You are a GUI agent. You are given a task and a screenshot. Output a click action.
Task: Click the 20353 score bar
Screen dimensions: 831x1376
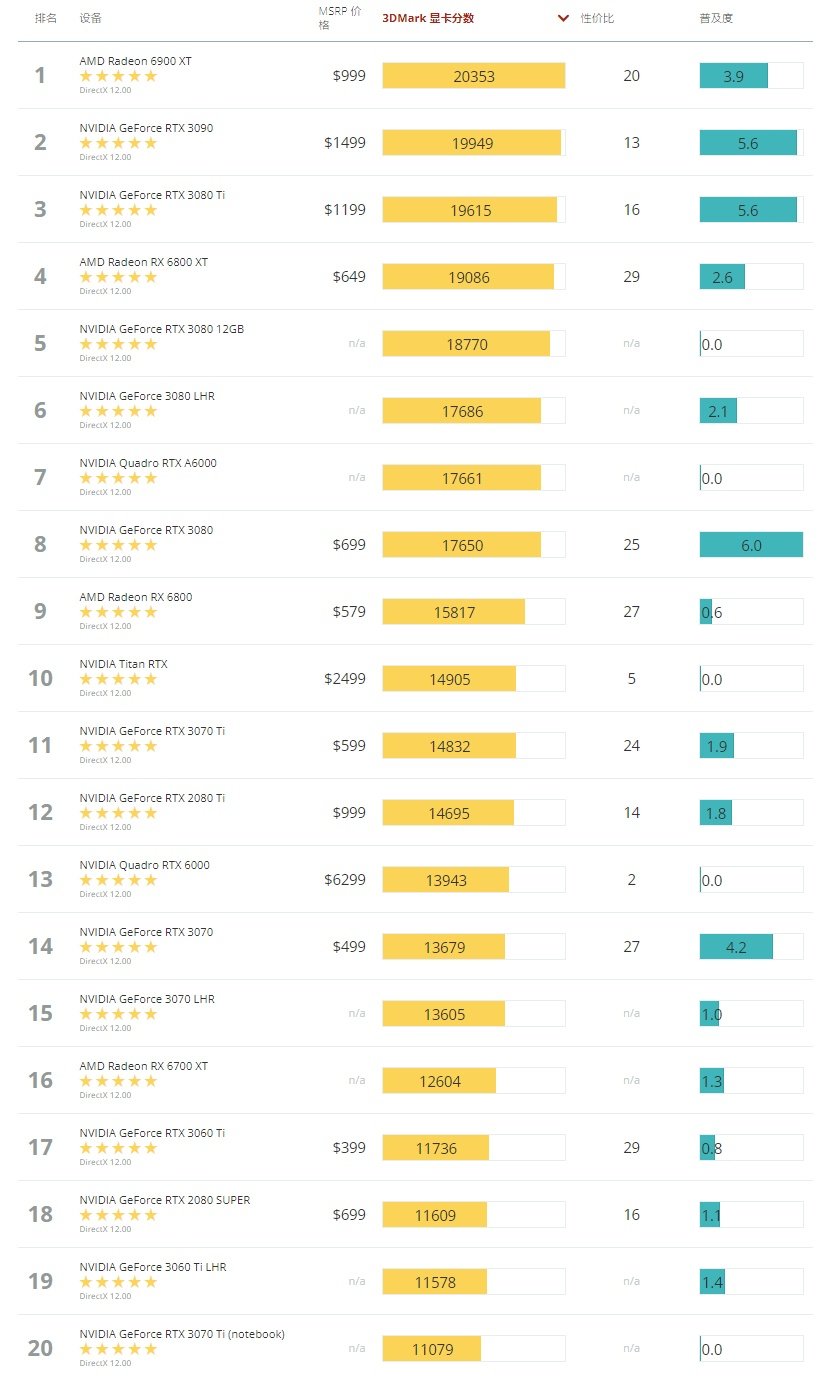click(x=473, y=76)
